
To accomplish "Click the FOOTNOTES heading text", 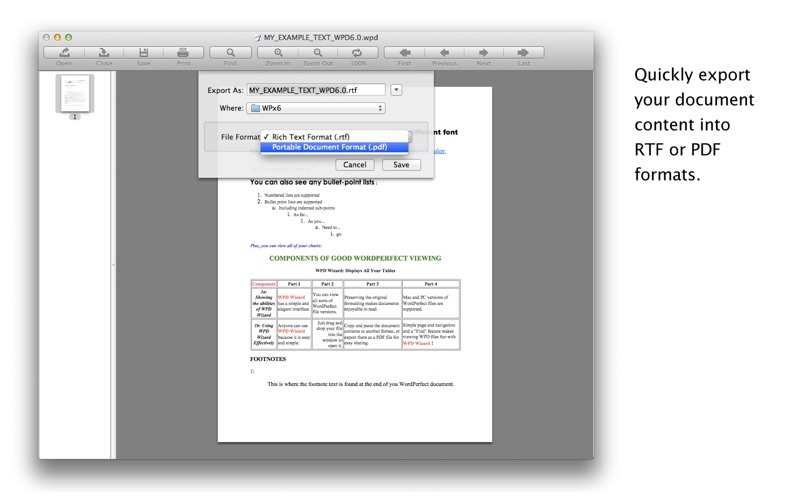I will pos(268,359).
